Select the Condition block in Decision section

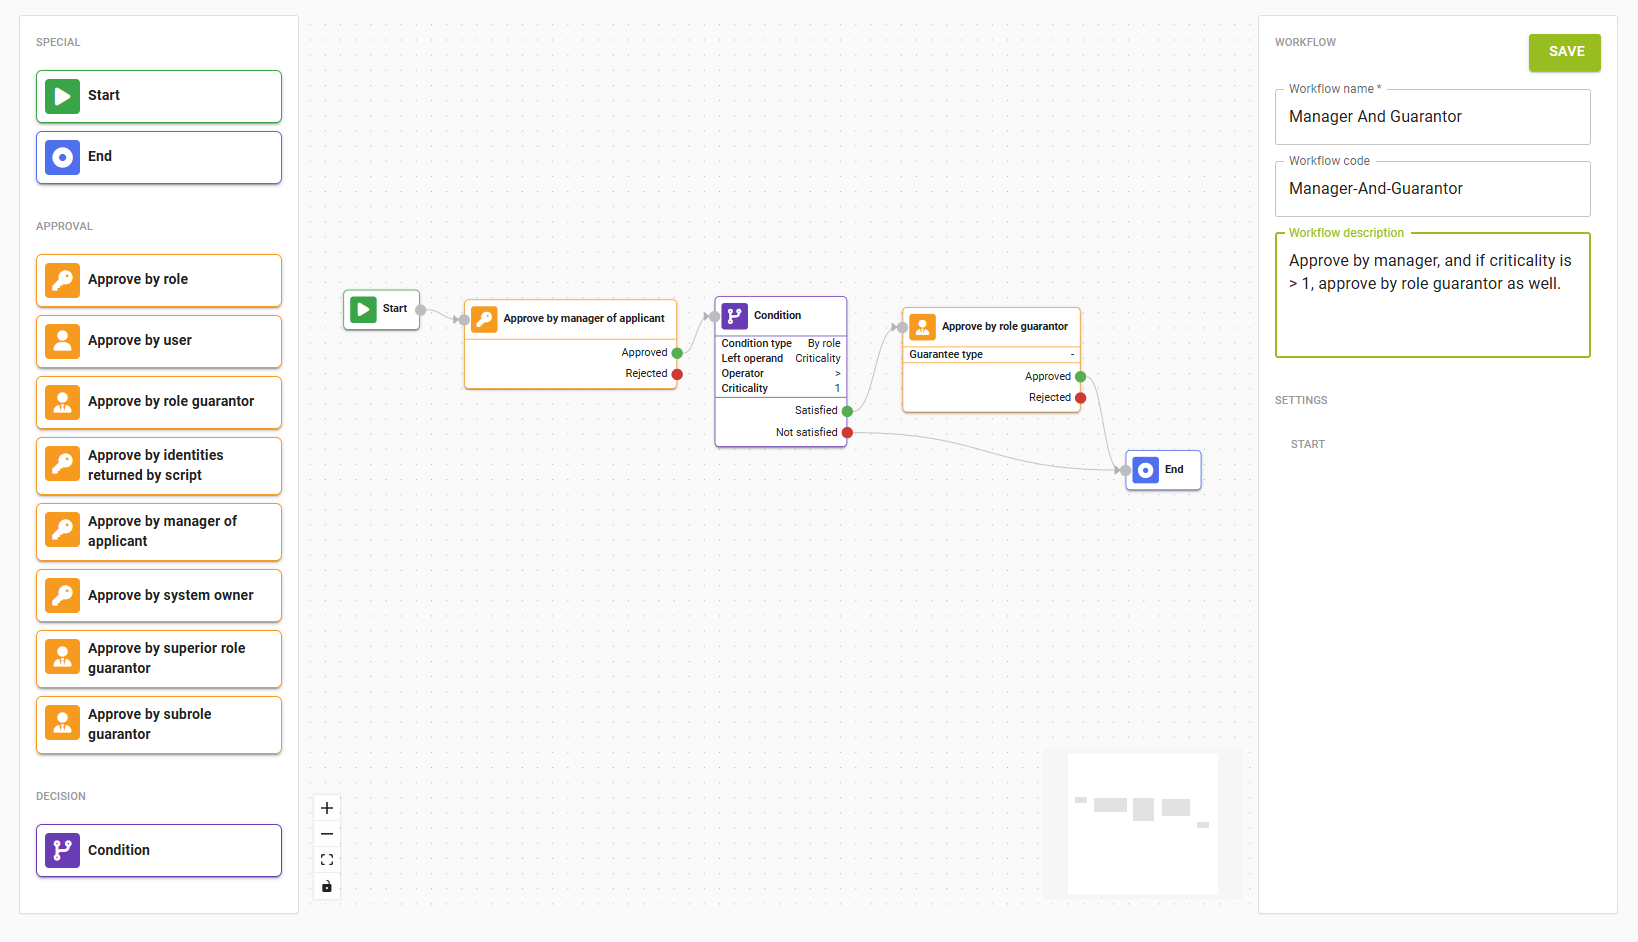tap(159, 850)
